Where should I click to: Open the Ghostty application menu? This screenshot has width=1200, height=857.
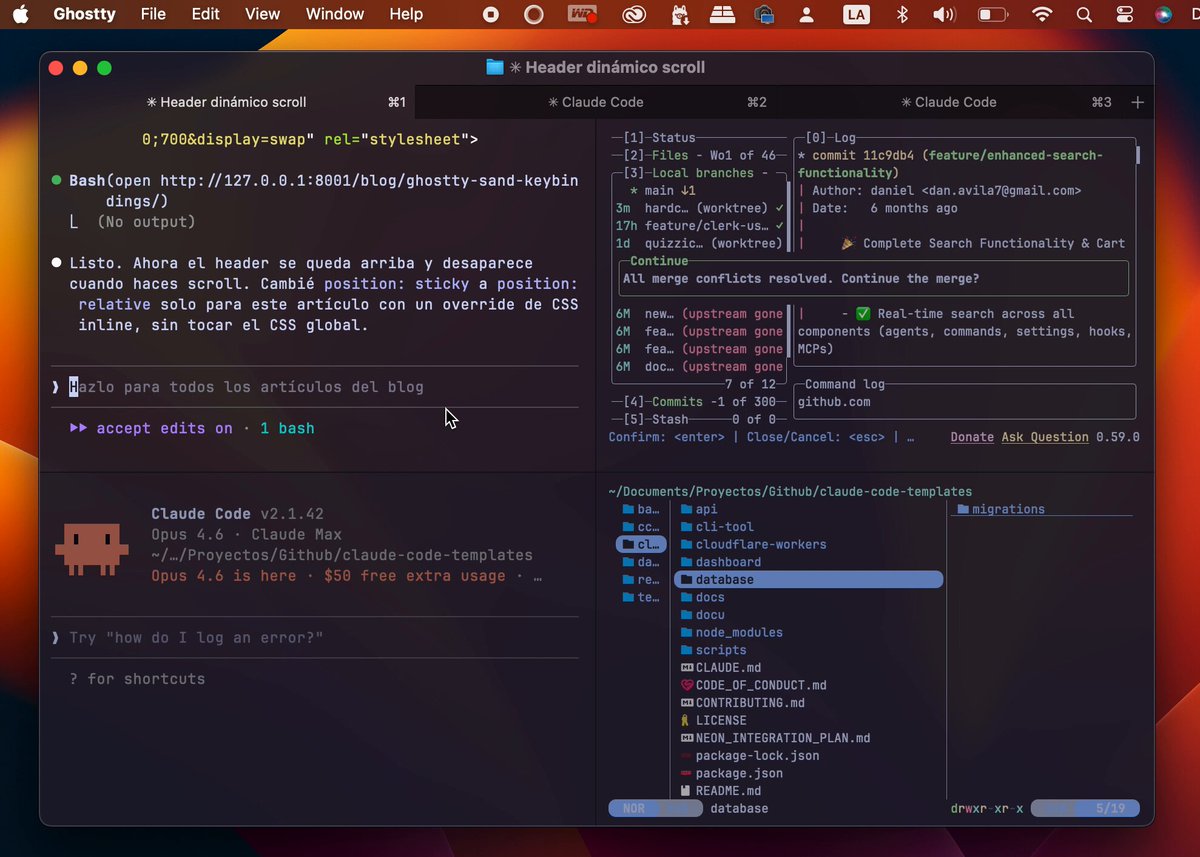tap(84, 14)
